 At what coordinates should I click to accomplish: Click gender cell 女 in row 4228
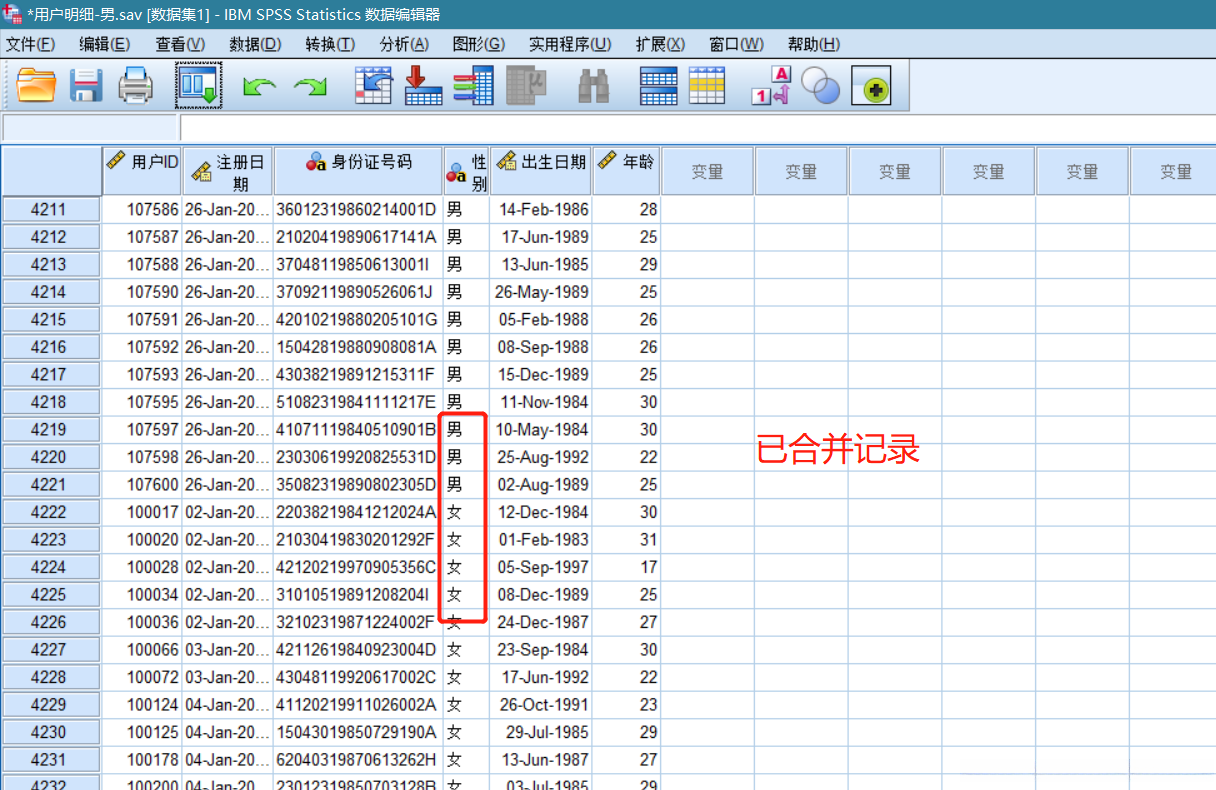point(466,677)
